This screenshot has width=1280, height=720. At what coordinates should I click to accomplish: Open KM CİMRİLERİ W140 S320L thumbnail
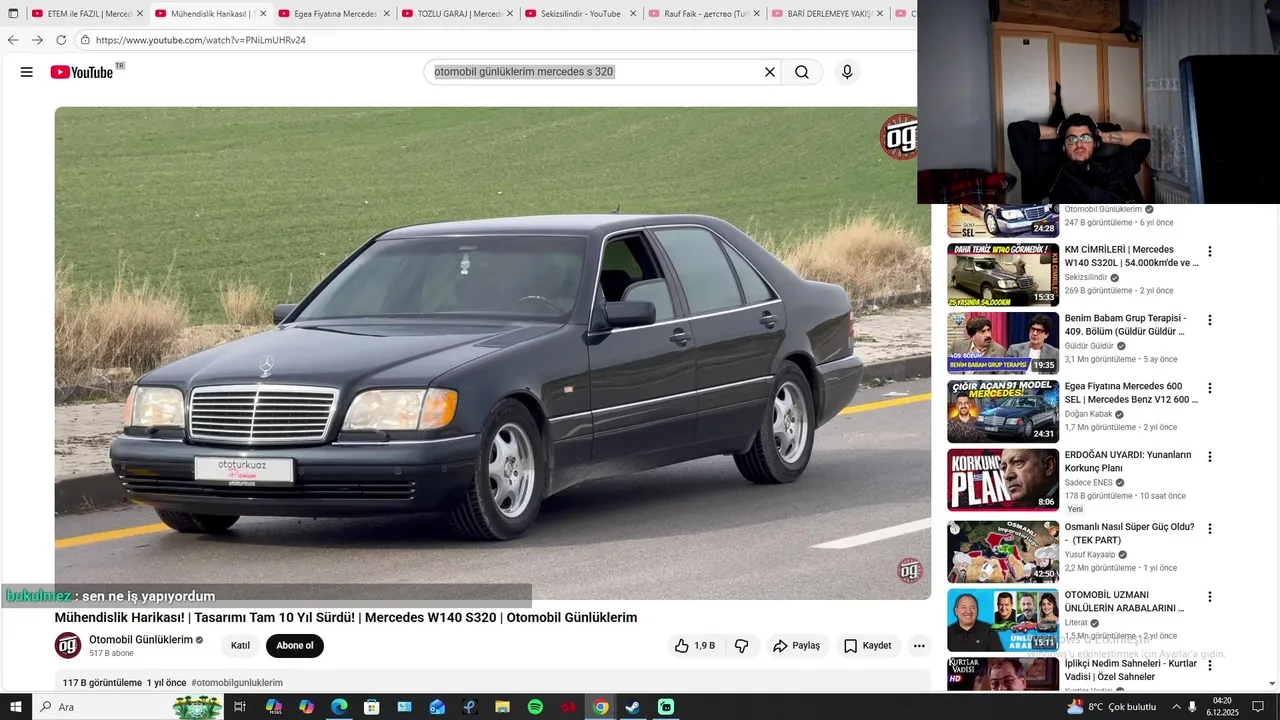tap(1003, 275)
